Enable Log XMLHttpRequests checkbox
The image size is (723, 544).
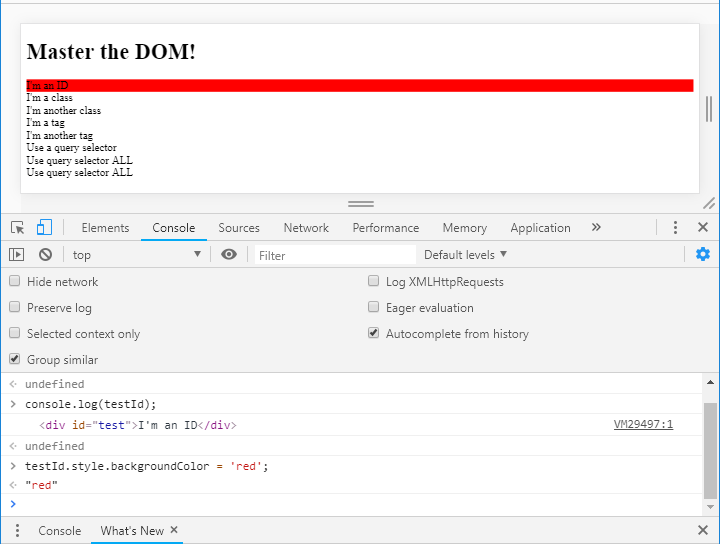373,281
